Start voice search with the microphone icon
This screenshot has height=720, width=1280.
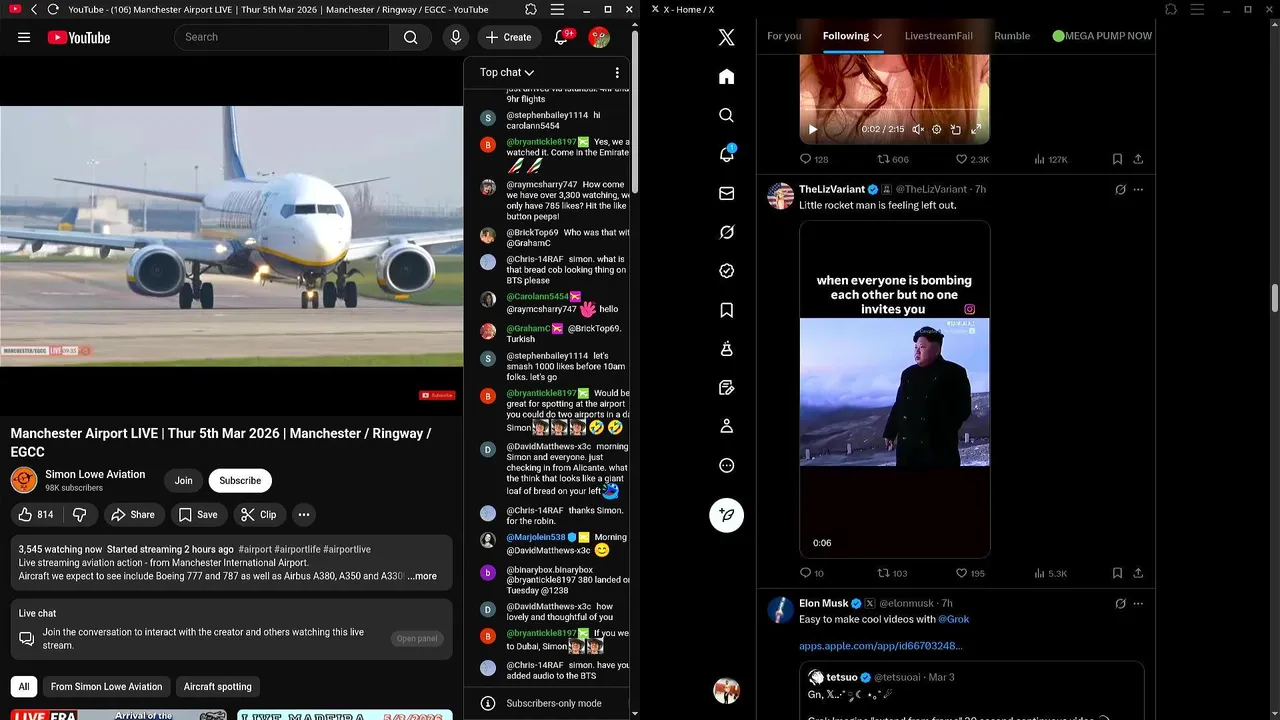point(456,37)
